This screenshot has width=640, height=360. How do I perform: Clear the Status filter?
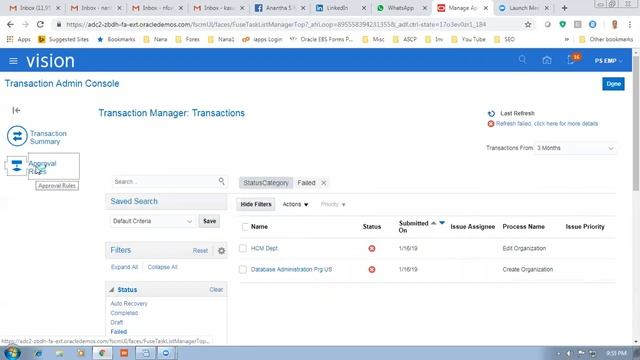coord(216,289)
